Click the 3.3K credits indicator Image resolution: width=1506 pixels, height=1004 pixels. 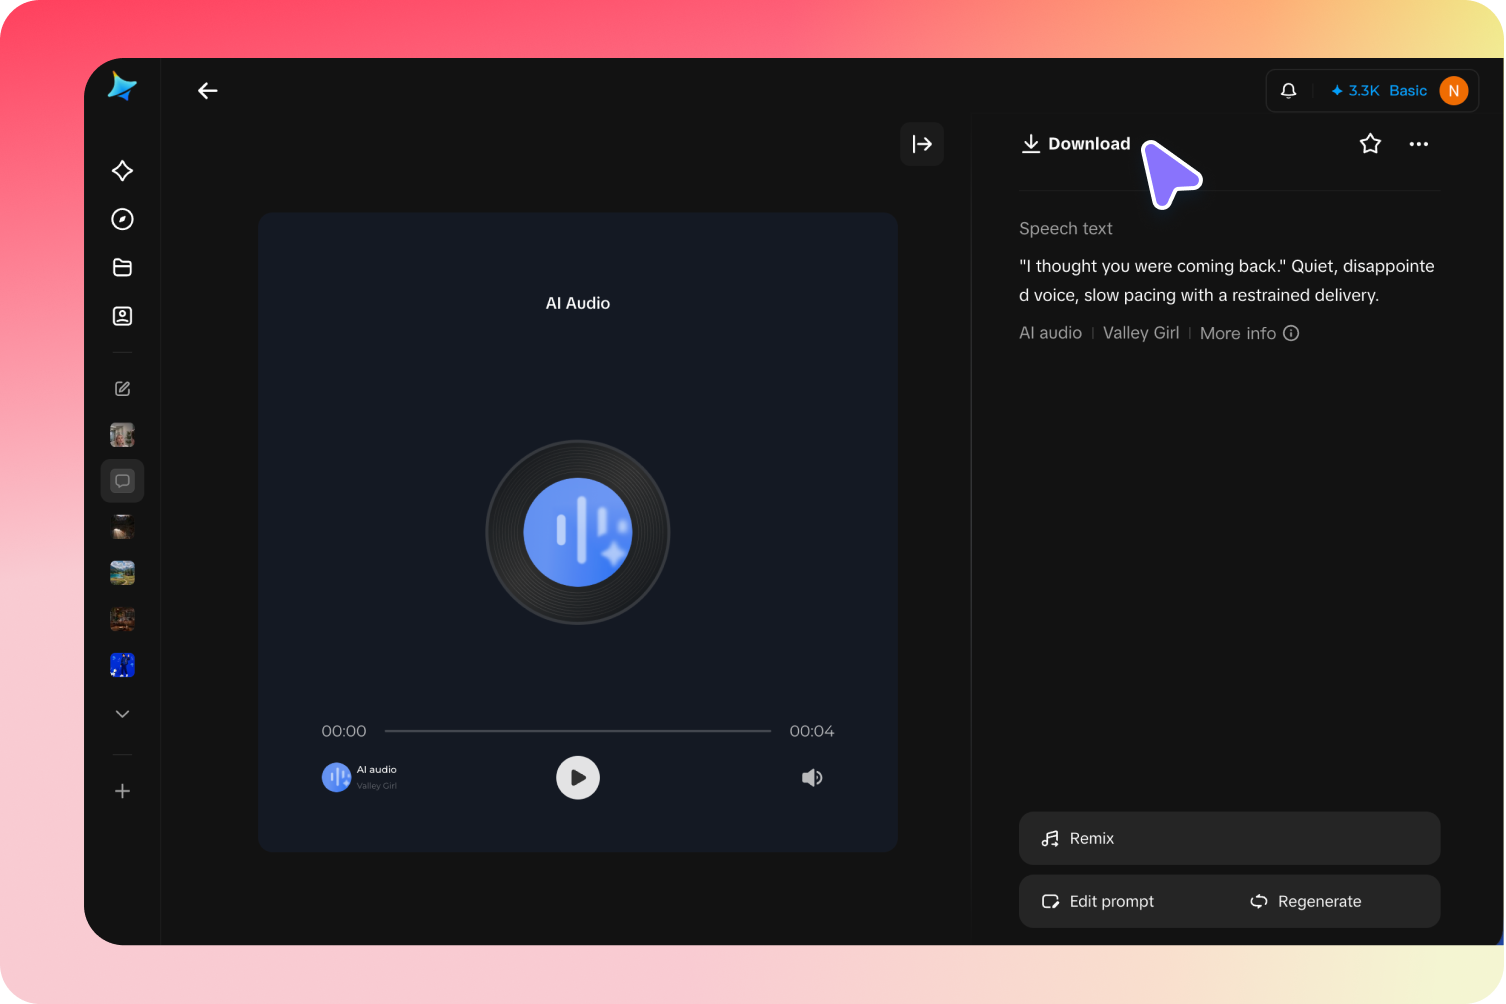1355,91
